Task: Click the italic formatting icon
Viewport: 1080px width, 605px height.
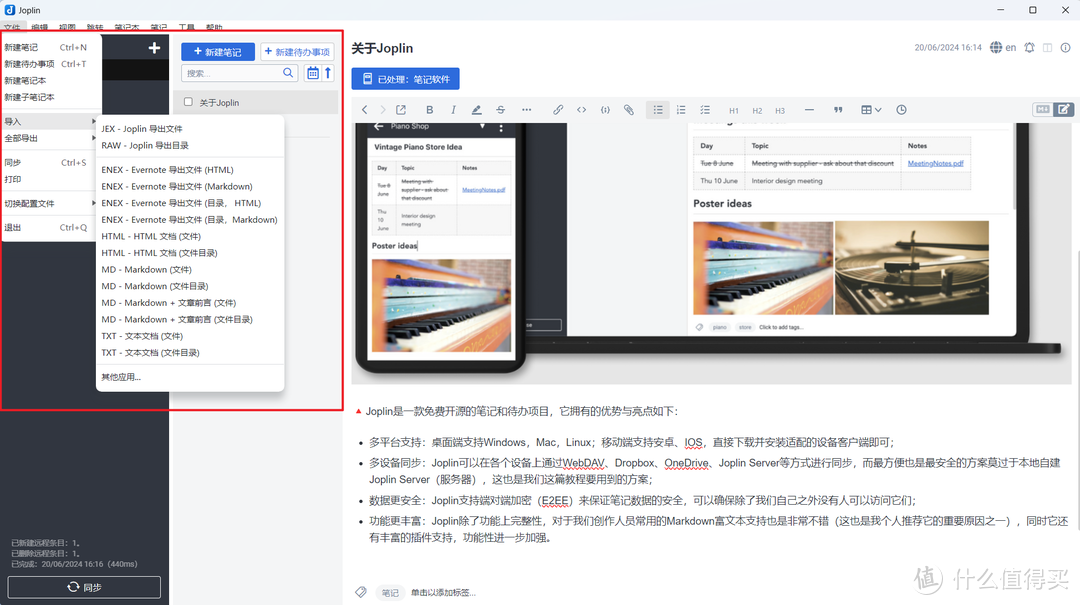Action: pos(453,110)
